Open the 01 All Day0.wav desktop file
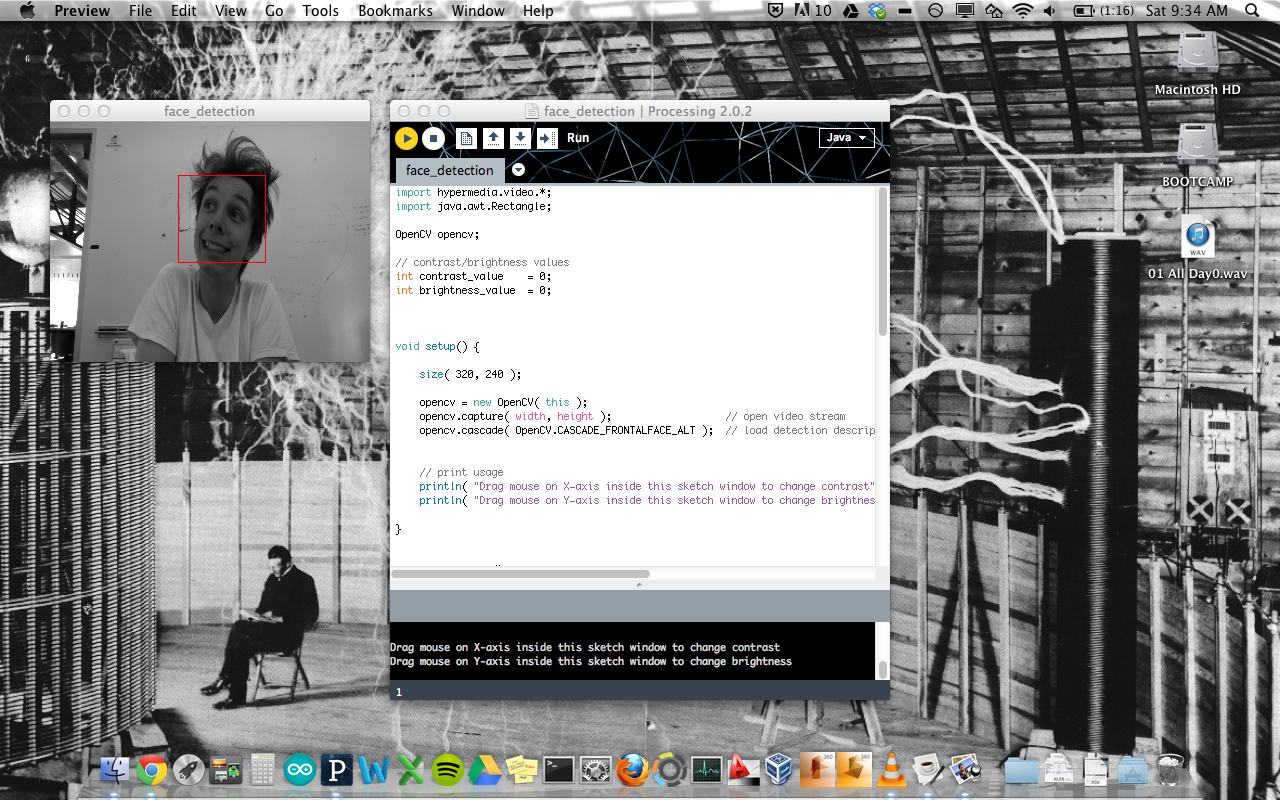 (x=1197, y=240)
